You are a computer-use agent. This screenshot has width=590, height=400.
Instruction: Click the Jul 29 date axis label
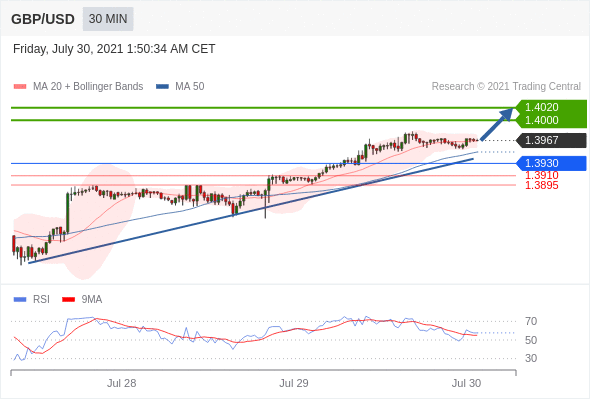click(x=293, y=383)
